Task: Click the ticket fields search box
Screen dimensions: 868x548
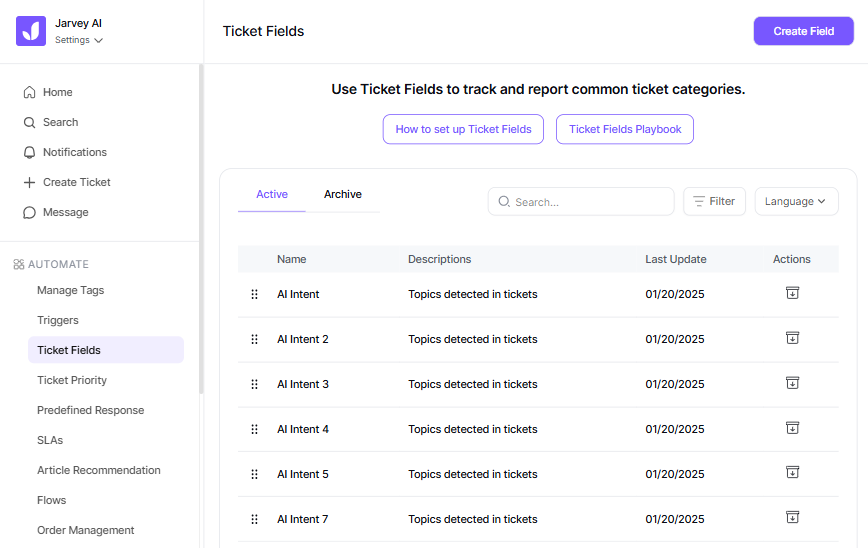Action: [590, 202]
